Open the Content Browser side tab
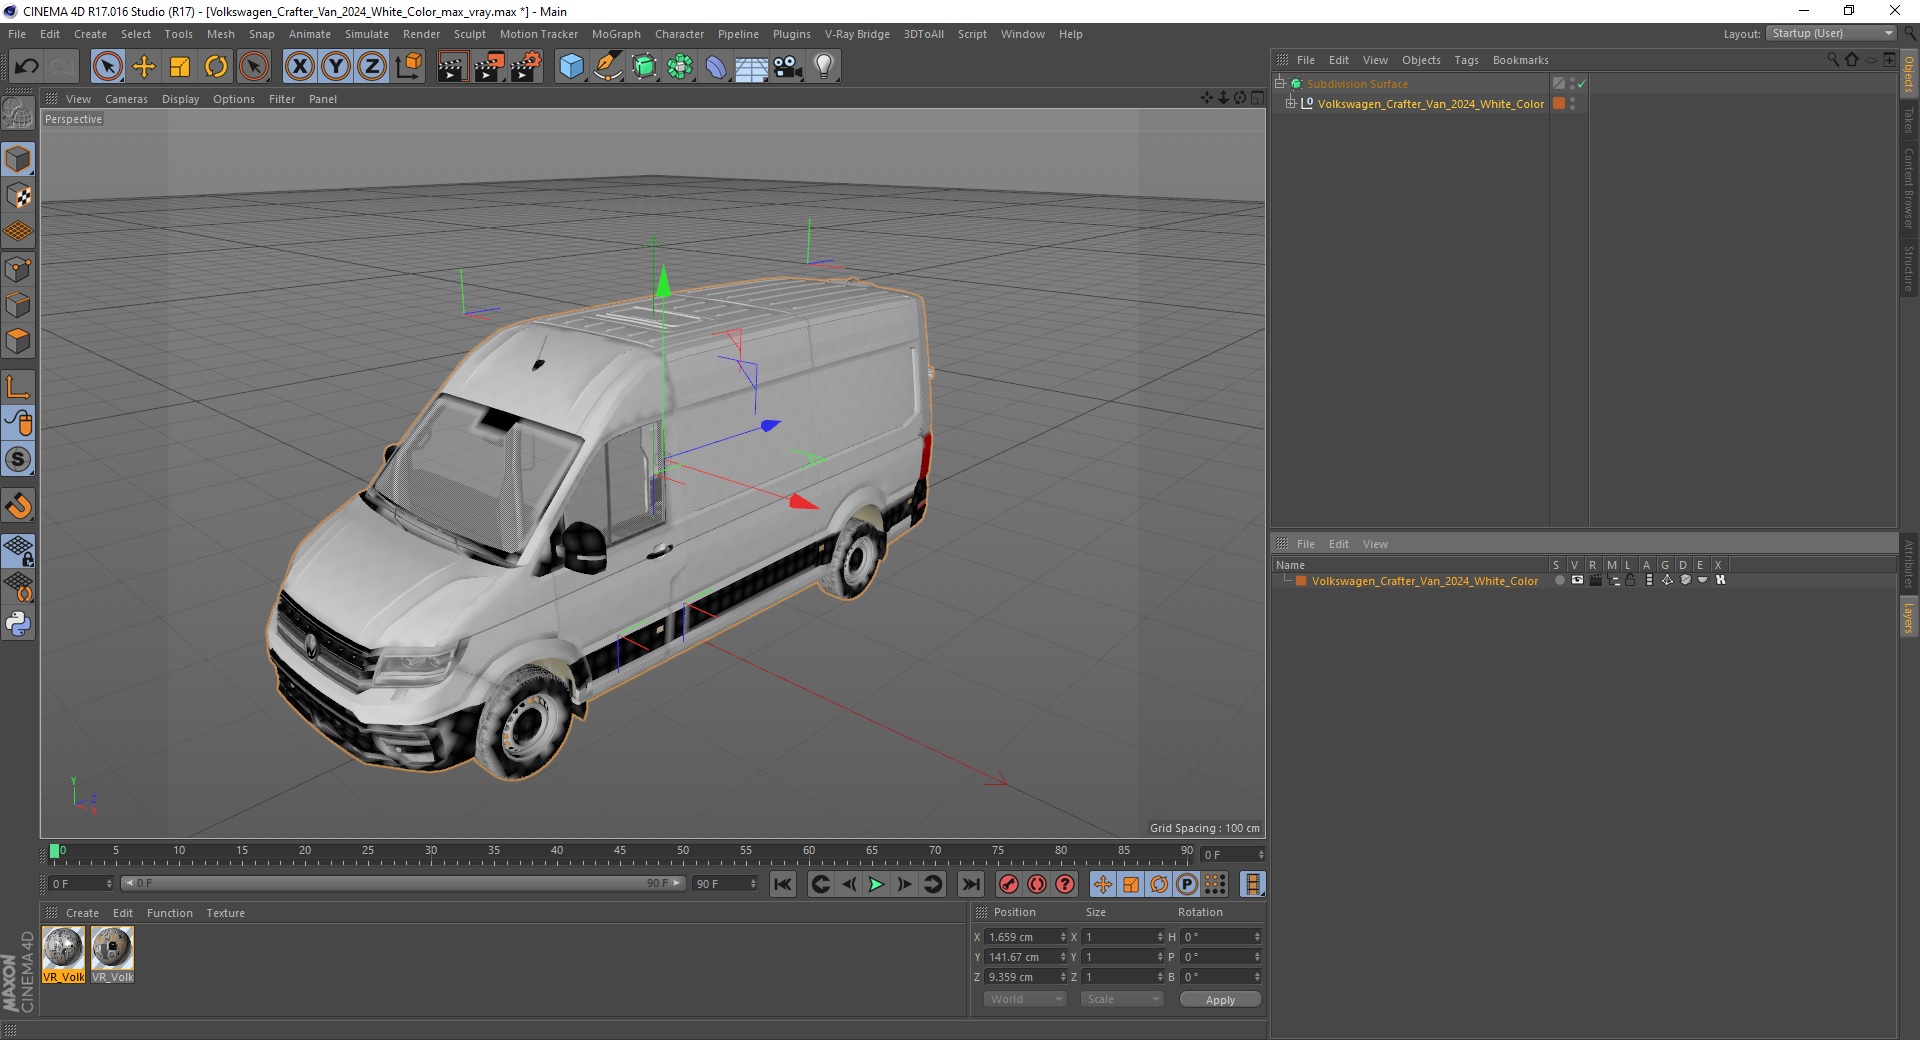 [x=1909, y=188]
